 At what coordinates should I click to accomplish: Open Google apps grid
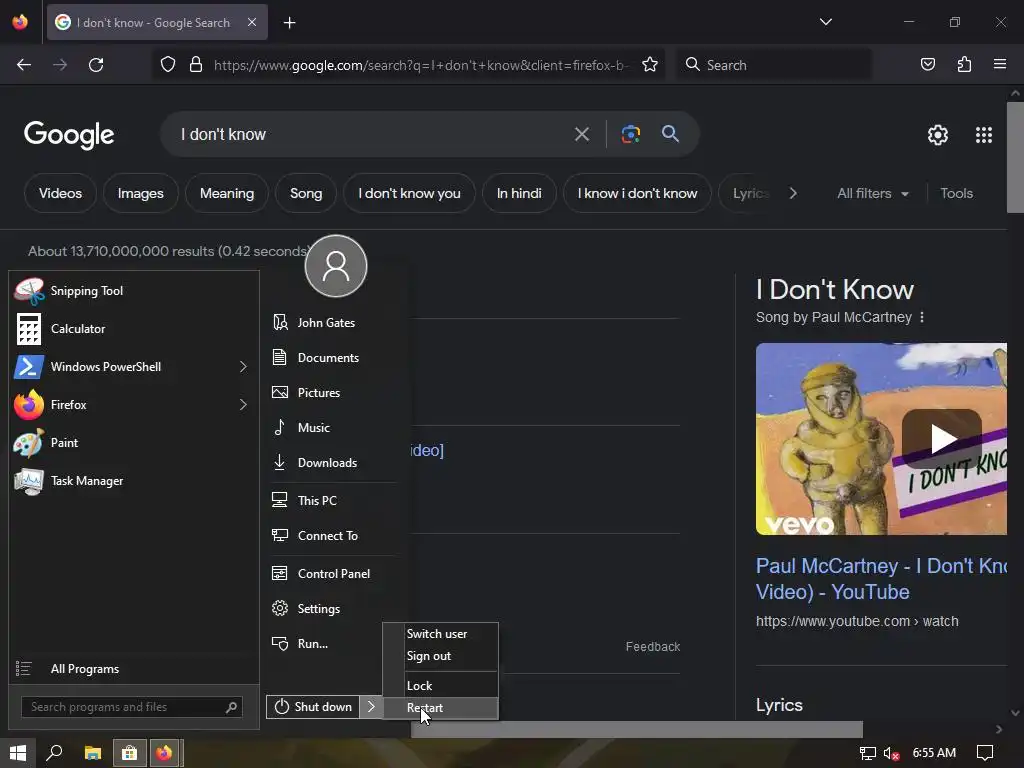point(984,135)
